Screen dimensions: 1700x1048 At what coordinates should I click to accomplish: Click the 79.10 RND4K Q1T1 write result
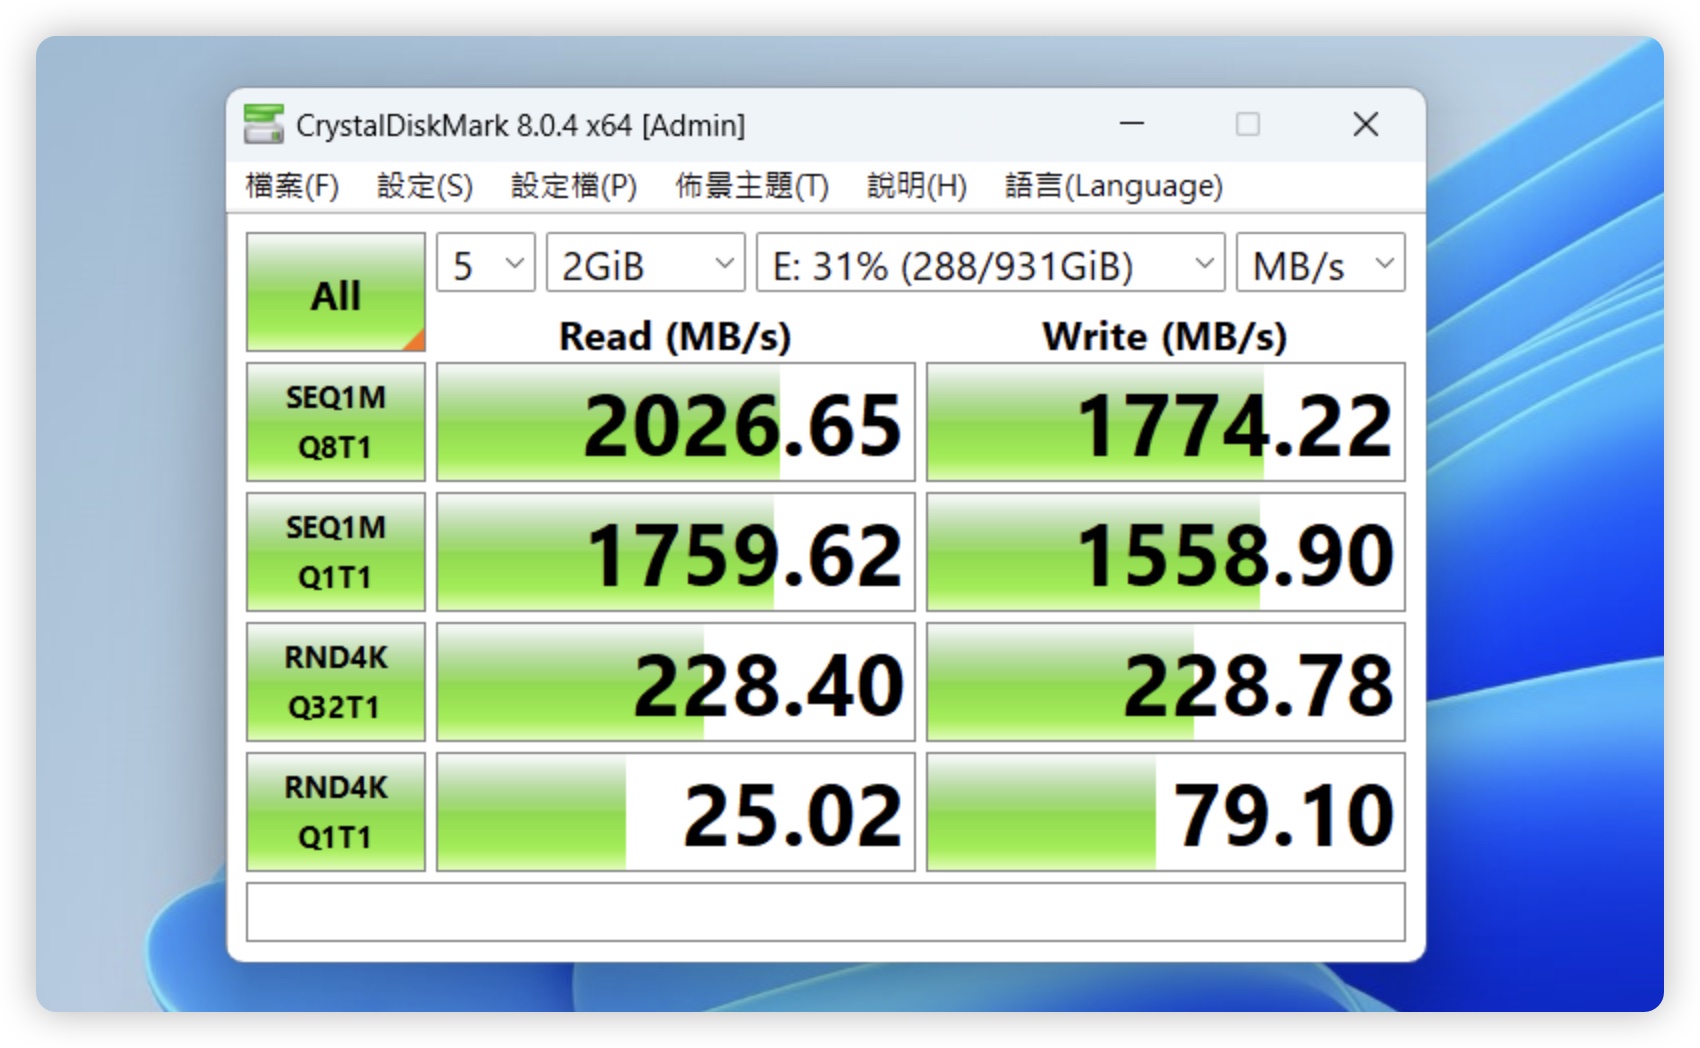coord(1166,812)
